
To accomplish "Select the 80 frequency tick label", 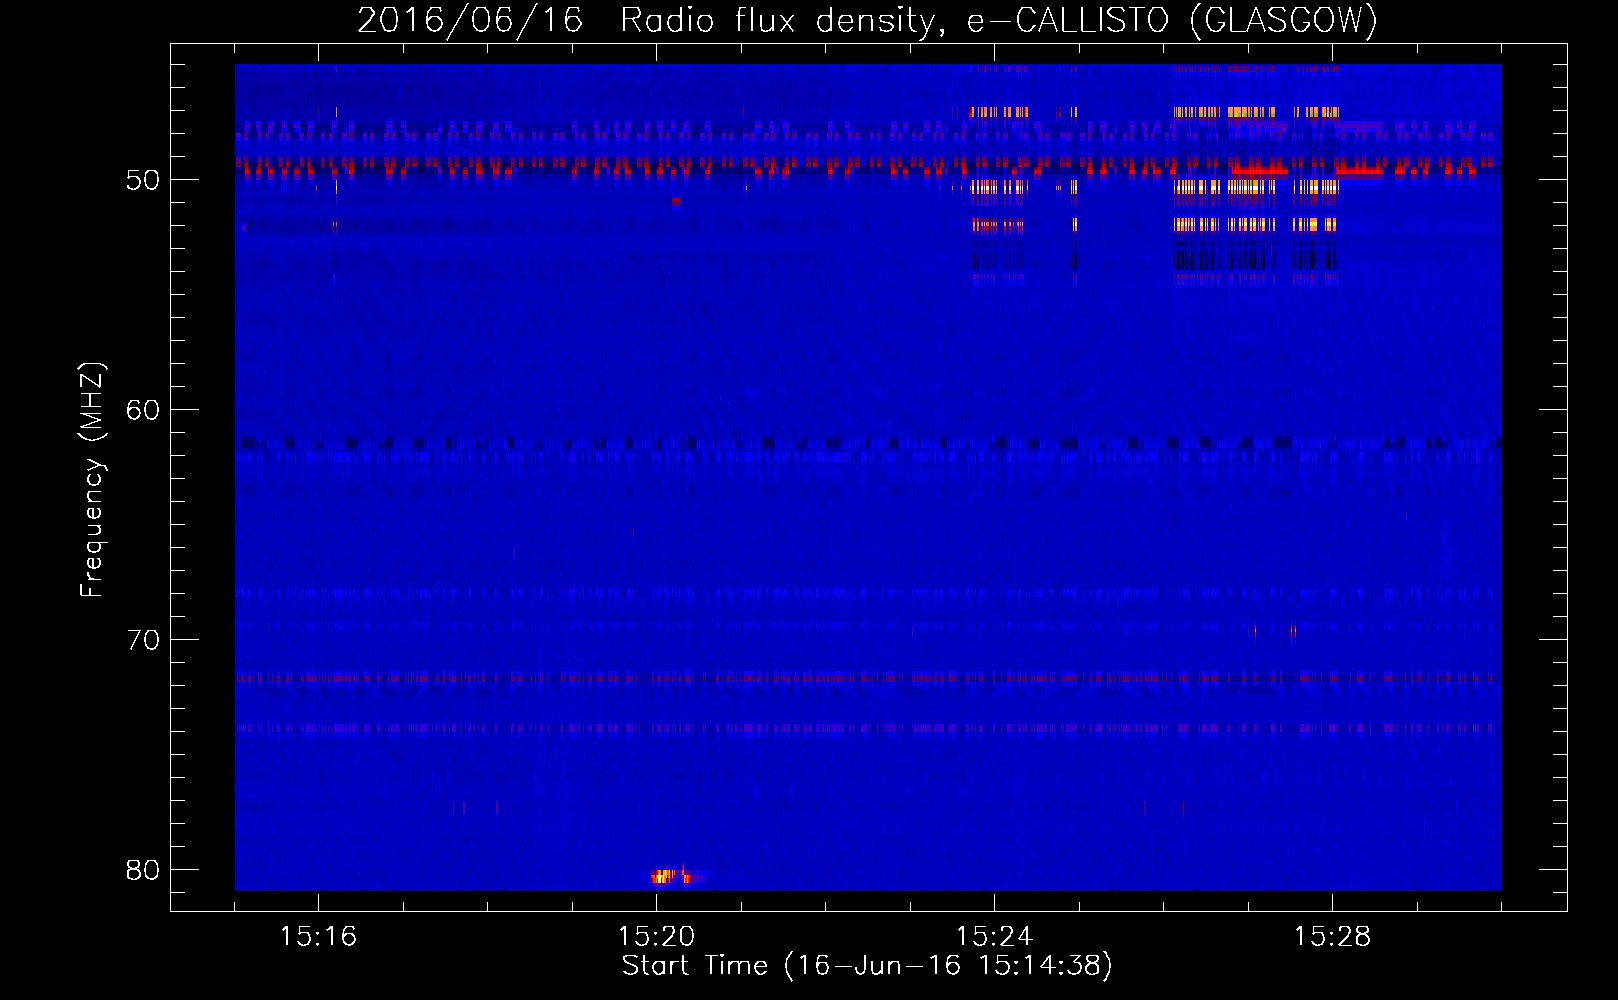I will tap(143, 870).
